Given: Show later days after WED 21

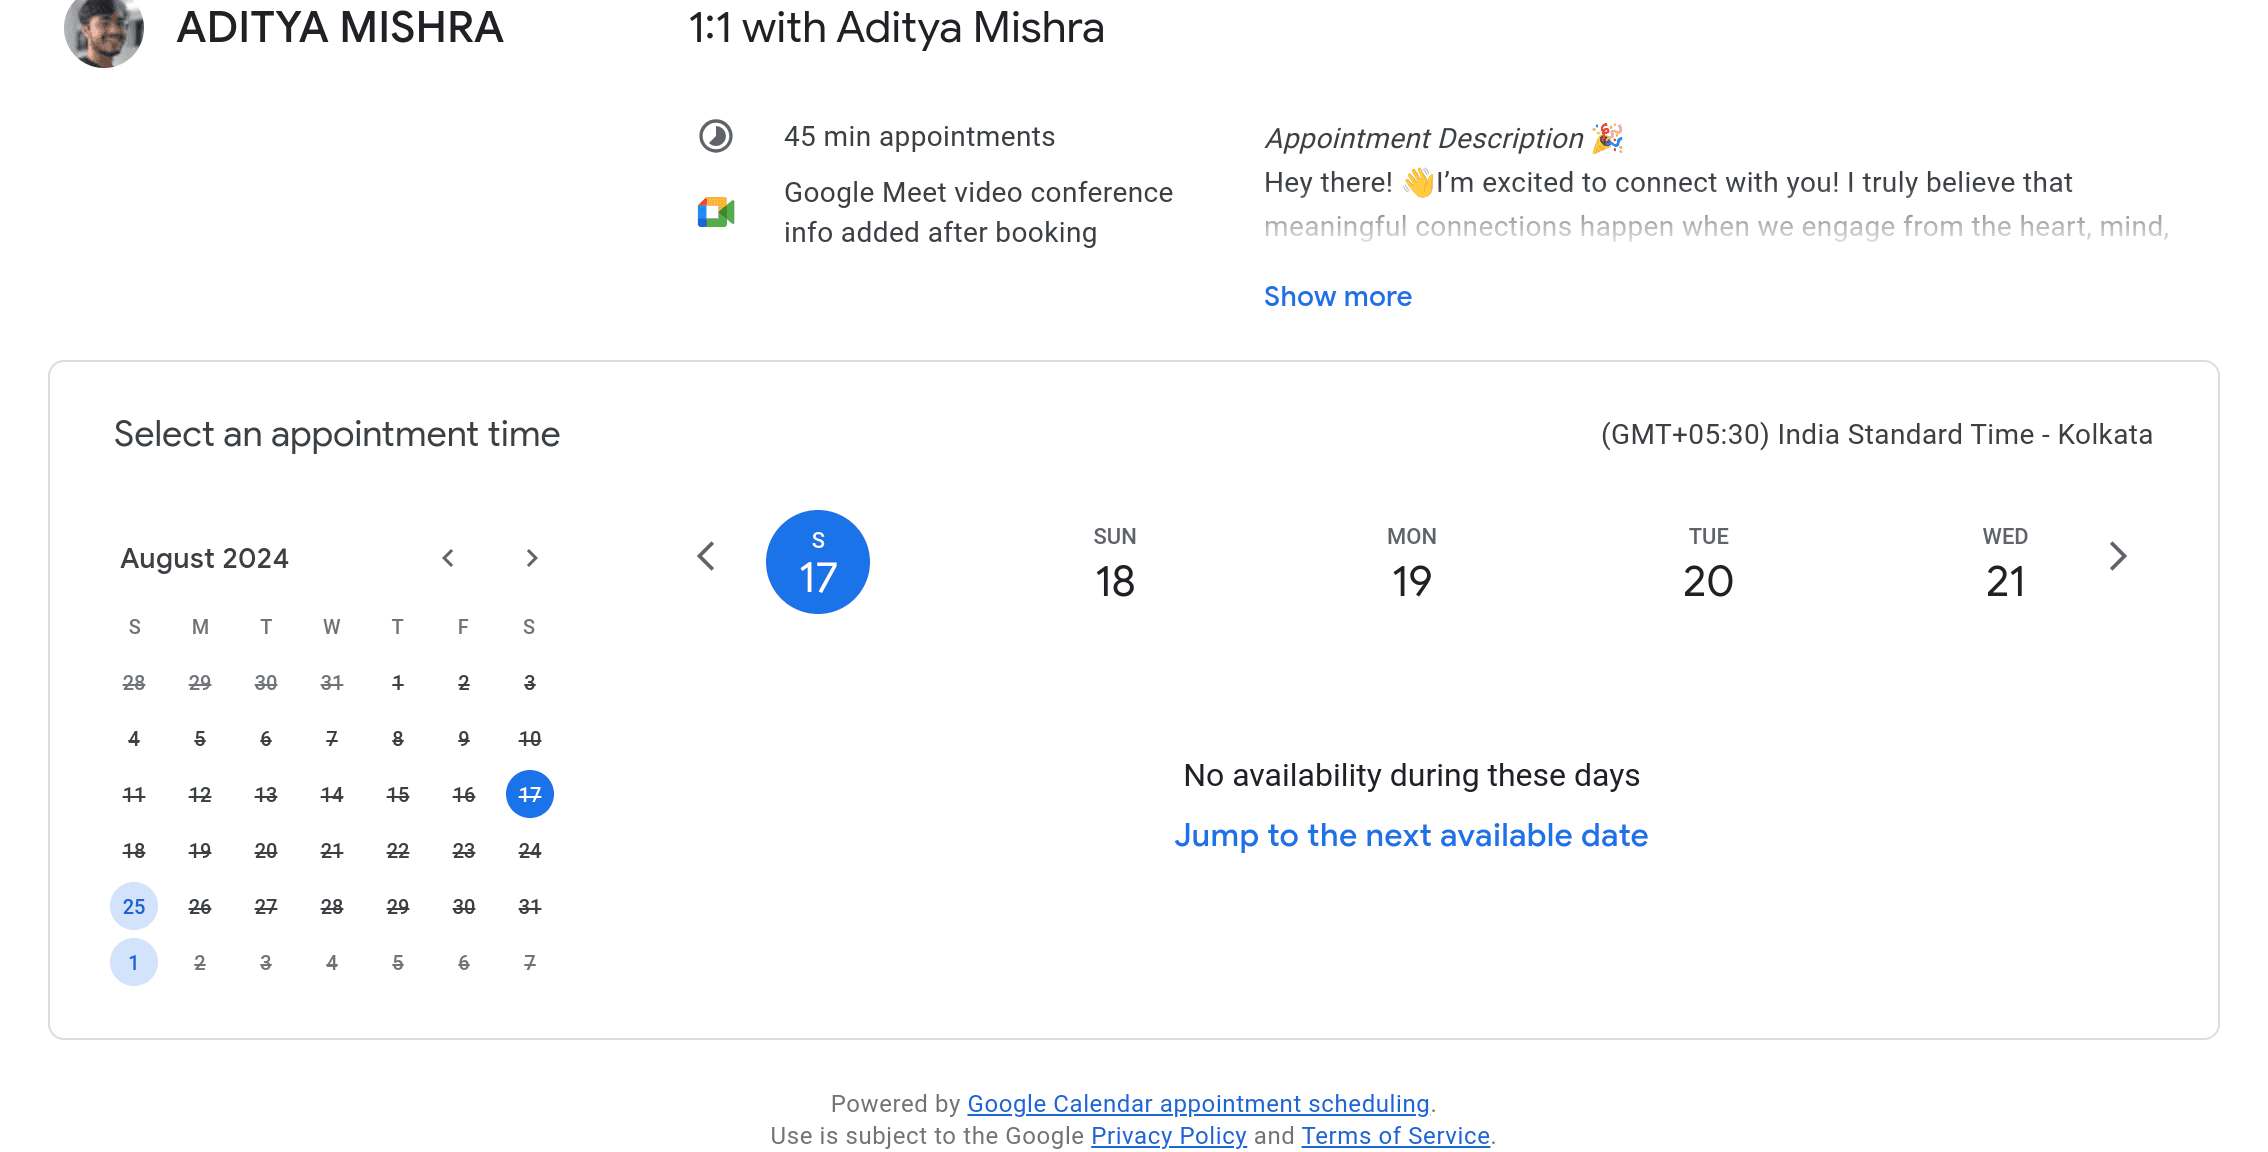Looking at the screenshot, I should (2118, 556).
